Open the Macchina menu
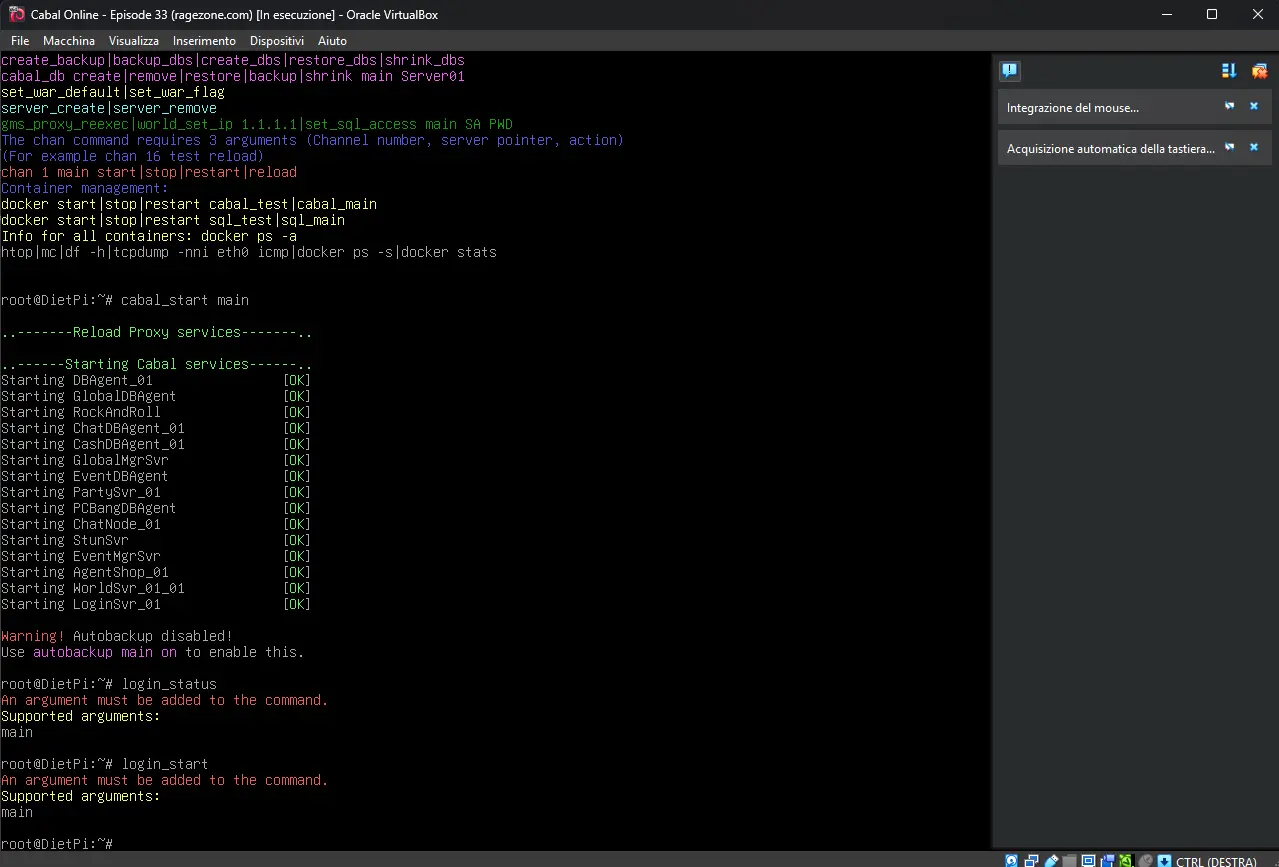 (69, 41)
